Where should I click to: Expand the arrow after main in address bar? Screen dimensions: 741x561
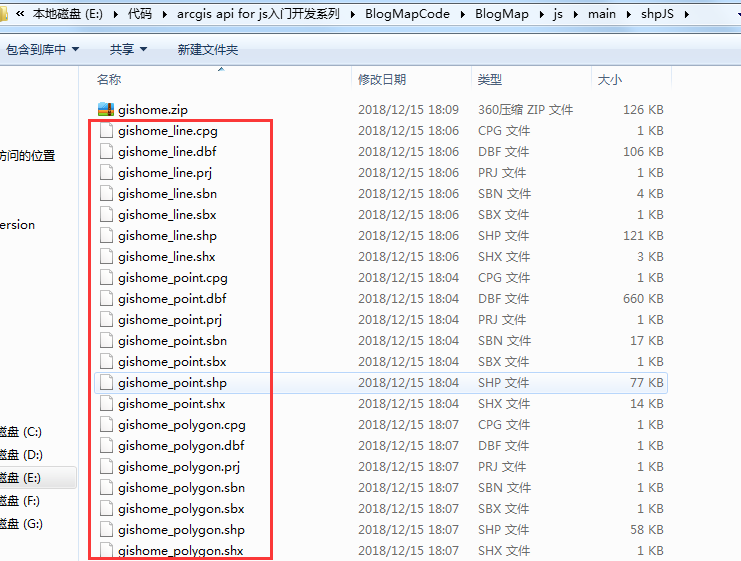(x=629, y=14)
